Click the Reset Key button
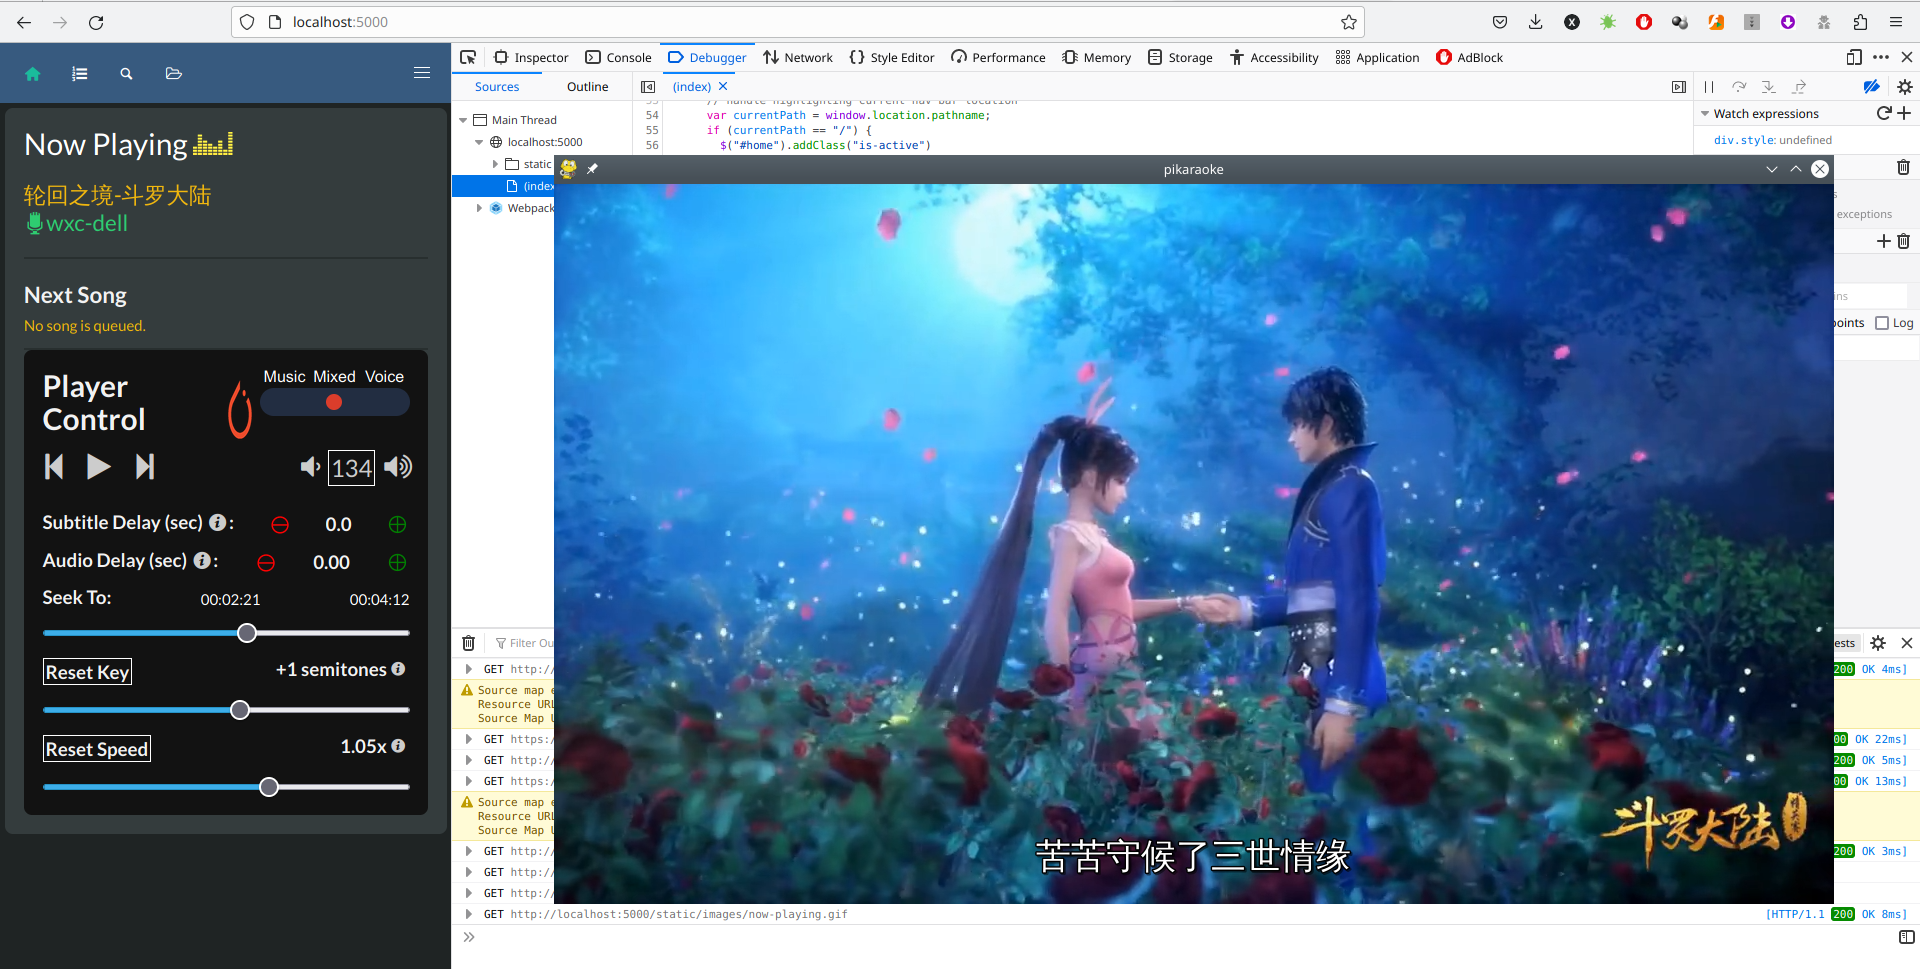Viewport: 1920px width, 969px height. [87, 672]
